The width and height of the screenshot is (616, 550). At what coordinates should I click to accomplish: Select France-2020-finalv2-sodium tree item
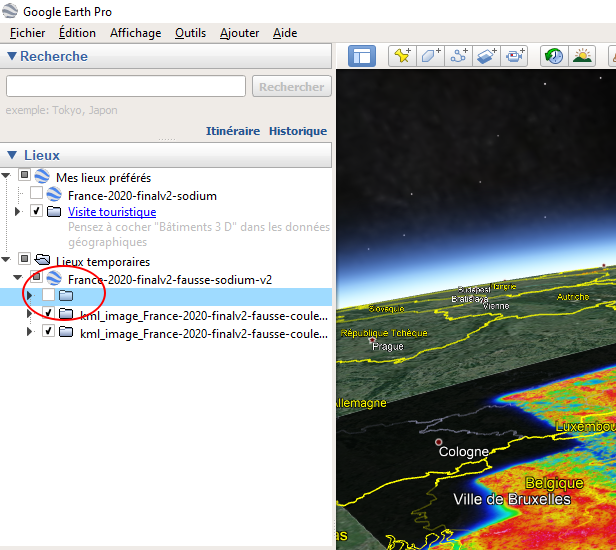coord(142,196)
